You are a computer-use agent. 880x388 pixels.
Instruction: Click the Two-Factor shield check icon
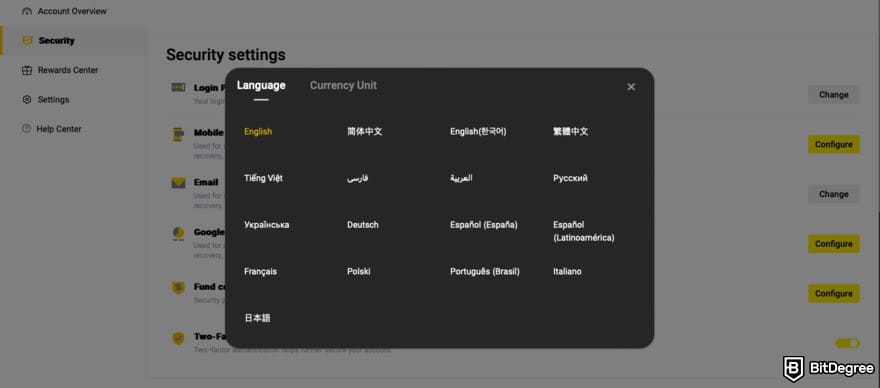tap(178, 338)
